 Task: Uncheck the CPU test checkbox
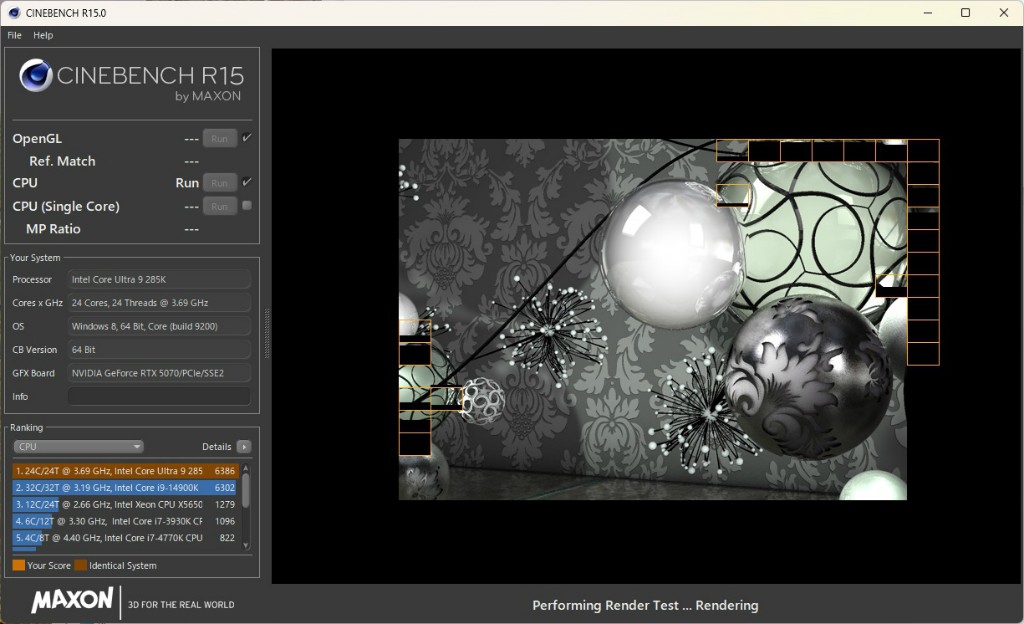tap(246, 182)
